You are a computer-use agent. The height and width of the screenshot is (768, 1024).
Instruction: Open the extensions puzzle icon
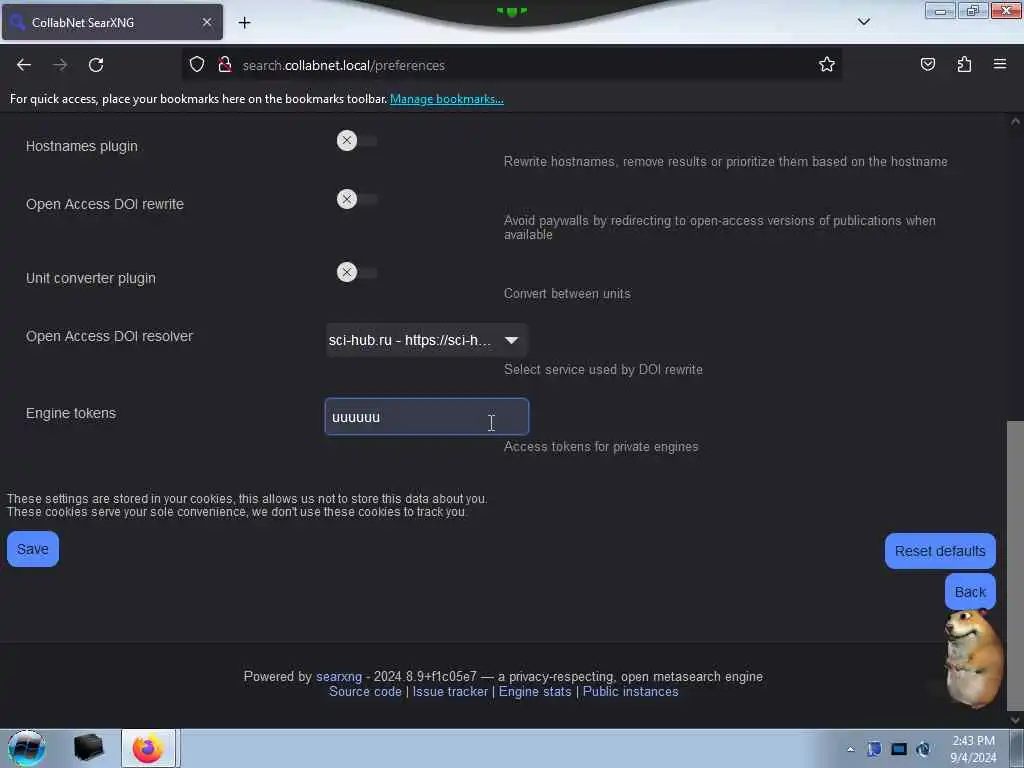pyautogui.click(x=964, y=64)
